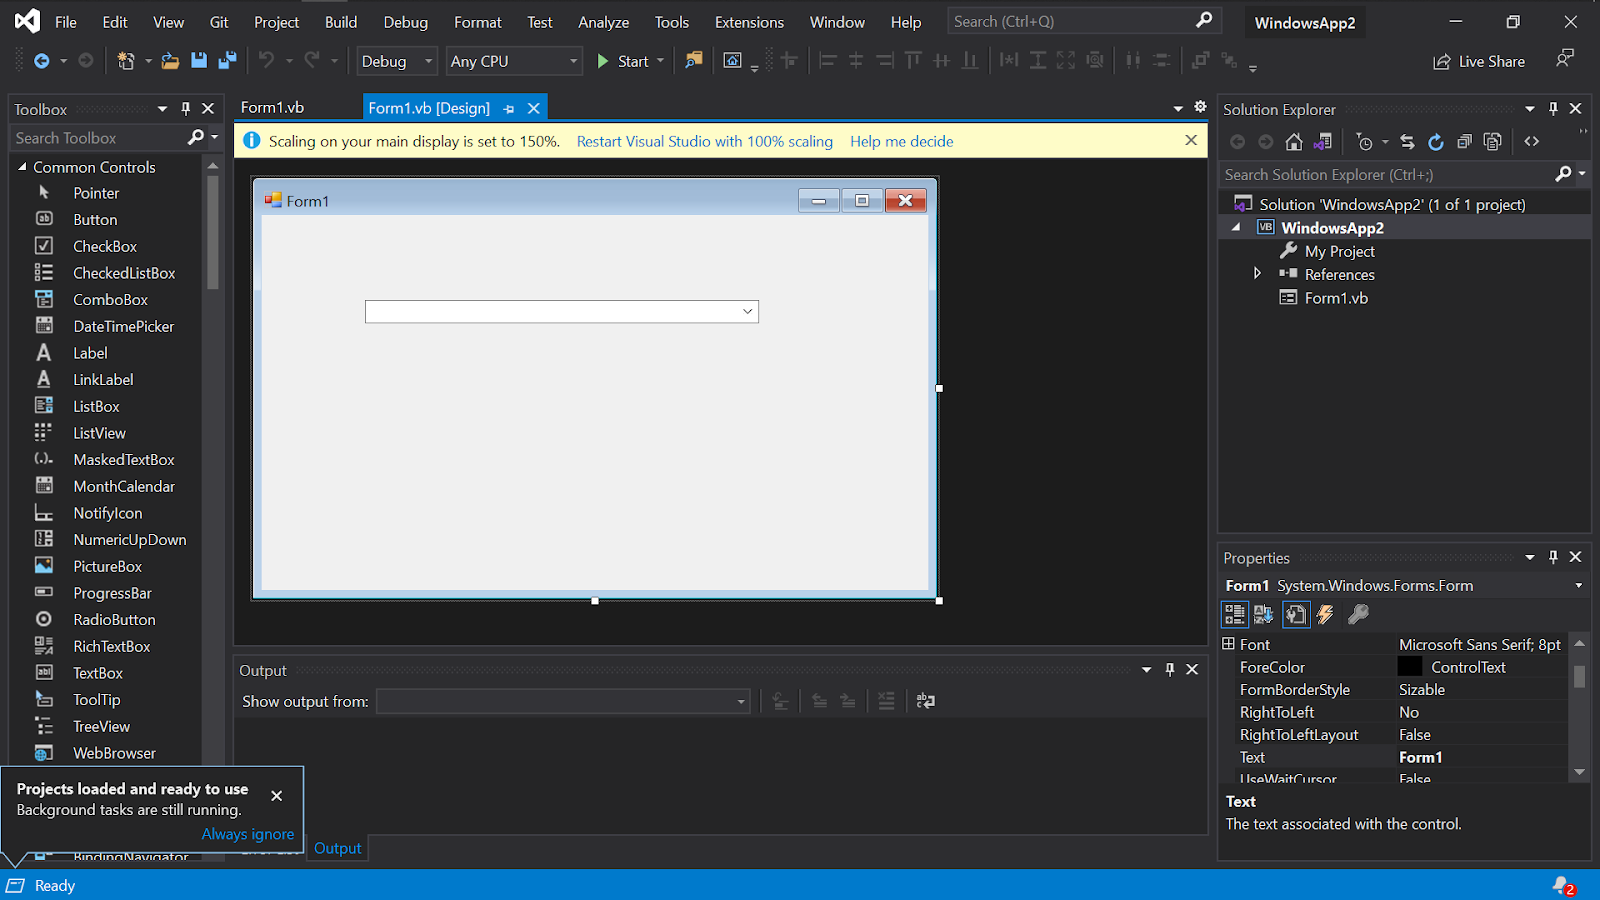Show Events with the lightning bolt icon

(1326, 614)
